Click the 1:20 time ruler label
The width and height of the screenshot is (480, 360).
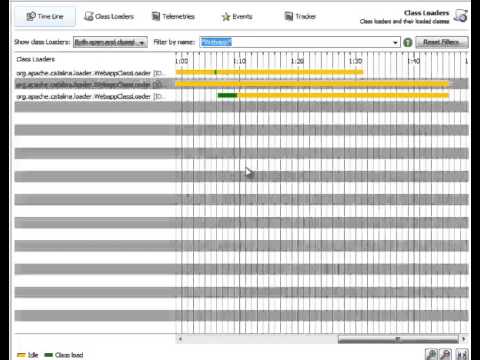pos(297,61)
